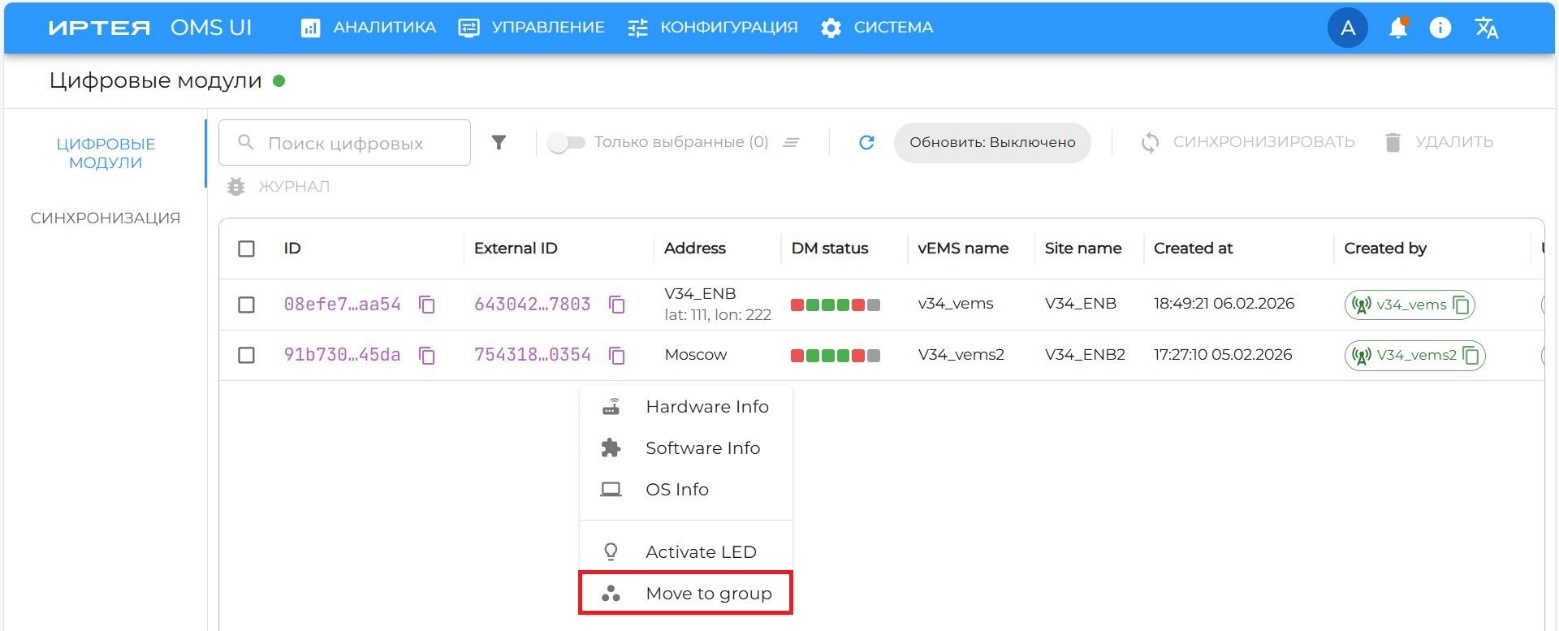Click the ИРТЕЯ OMS UI logo
This screenshot has height=631, width=1559.
[x=150, y=28]
